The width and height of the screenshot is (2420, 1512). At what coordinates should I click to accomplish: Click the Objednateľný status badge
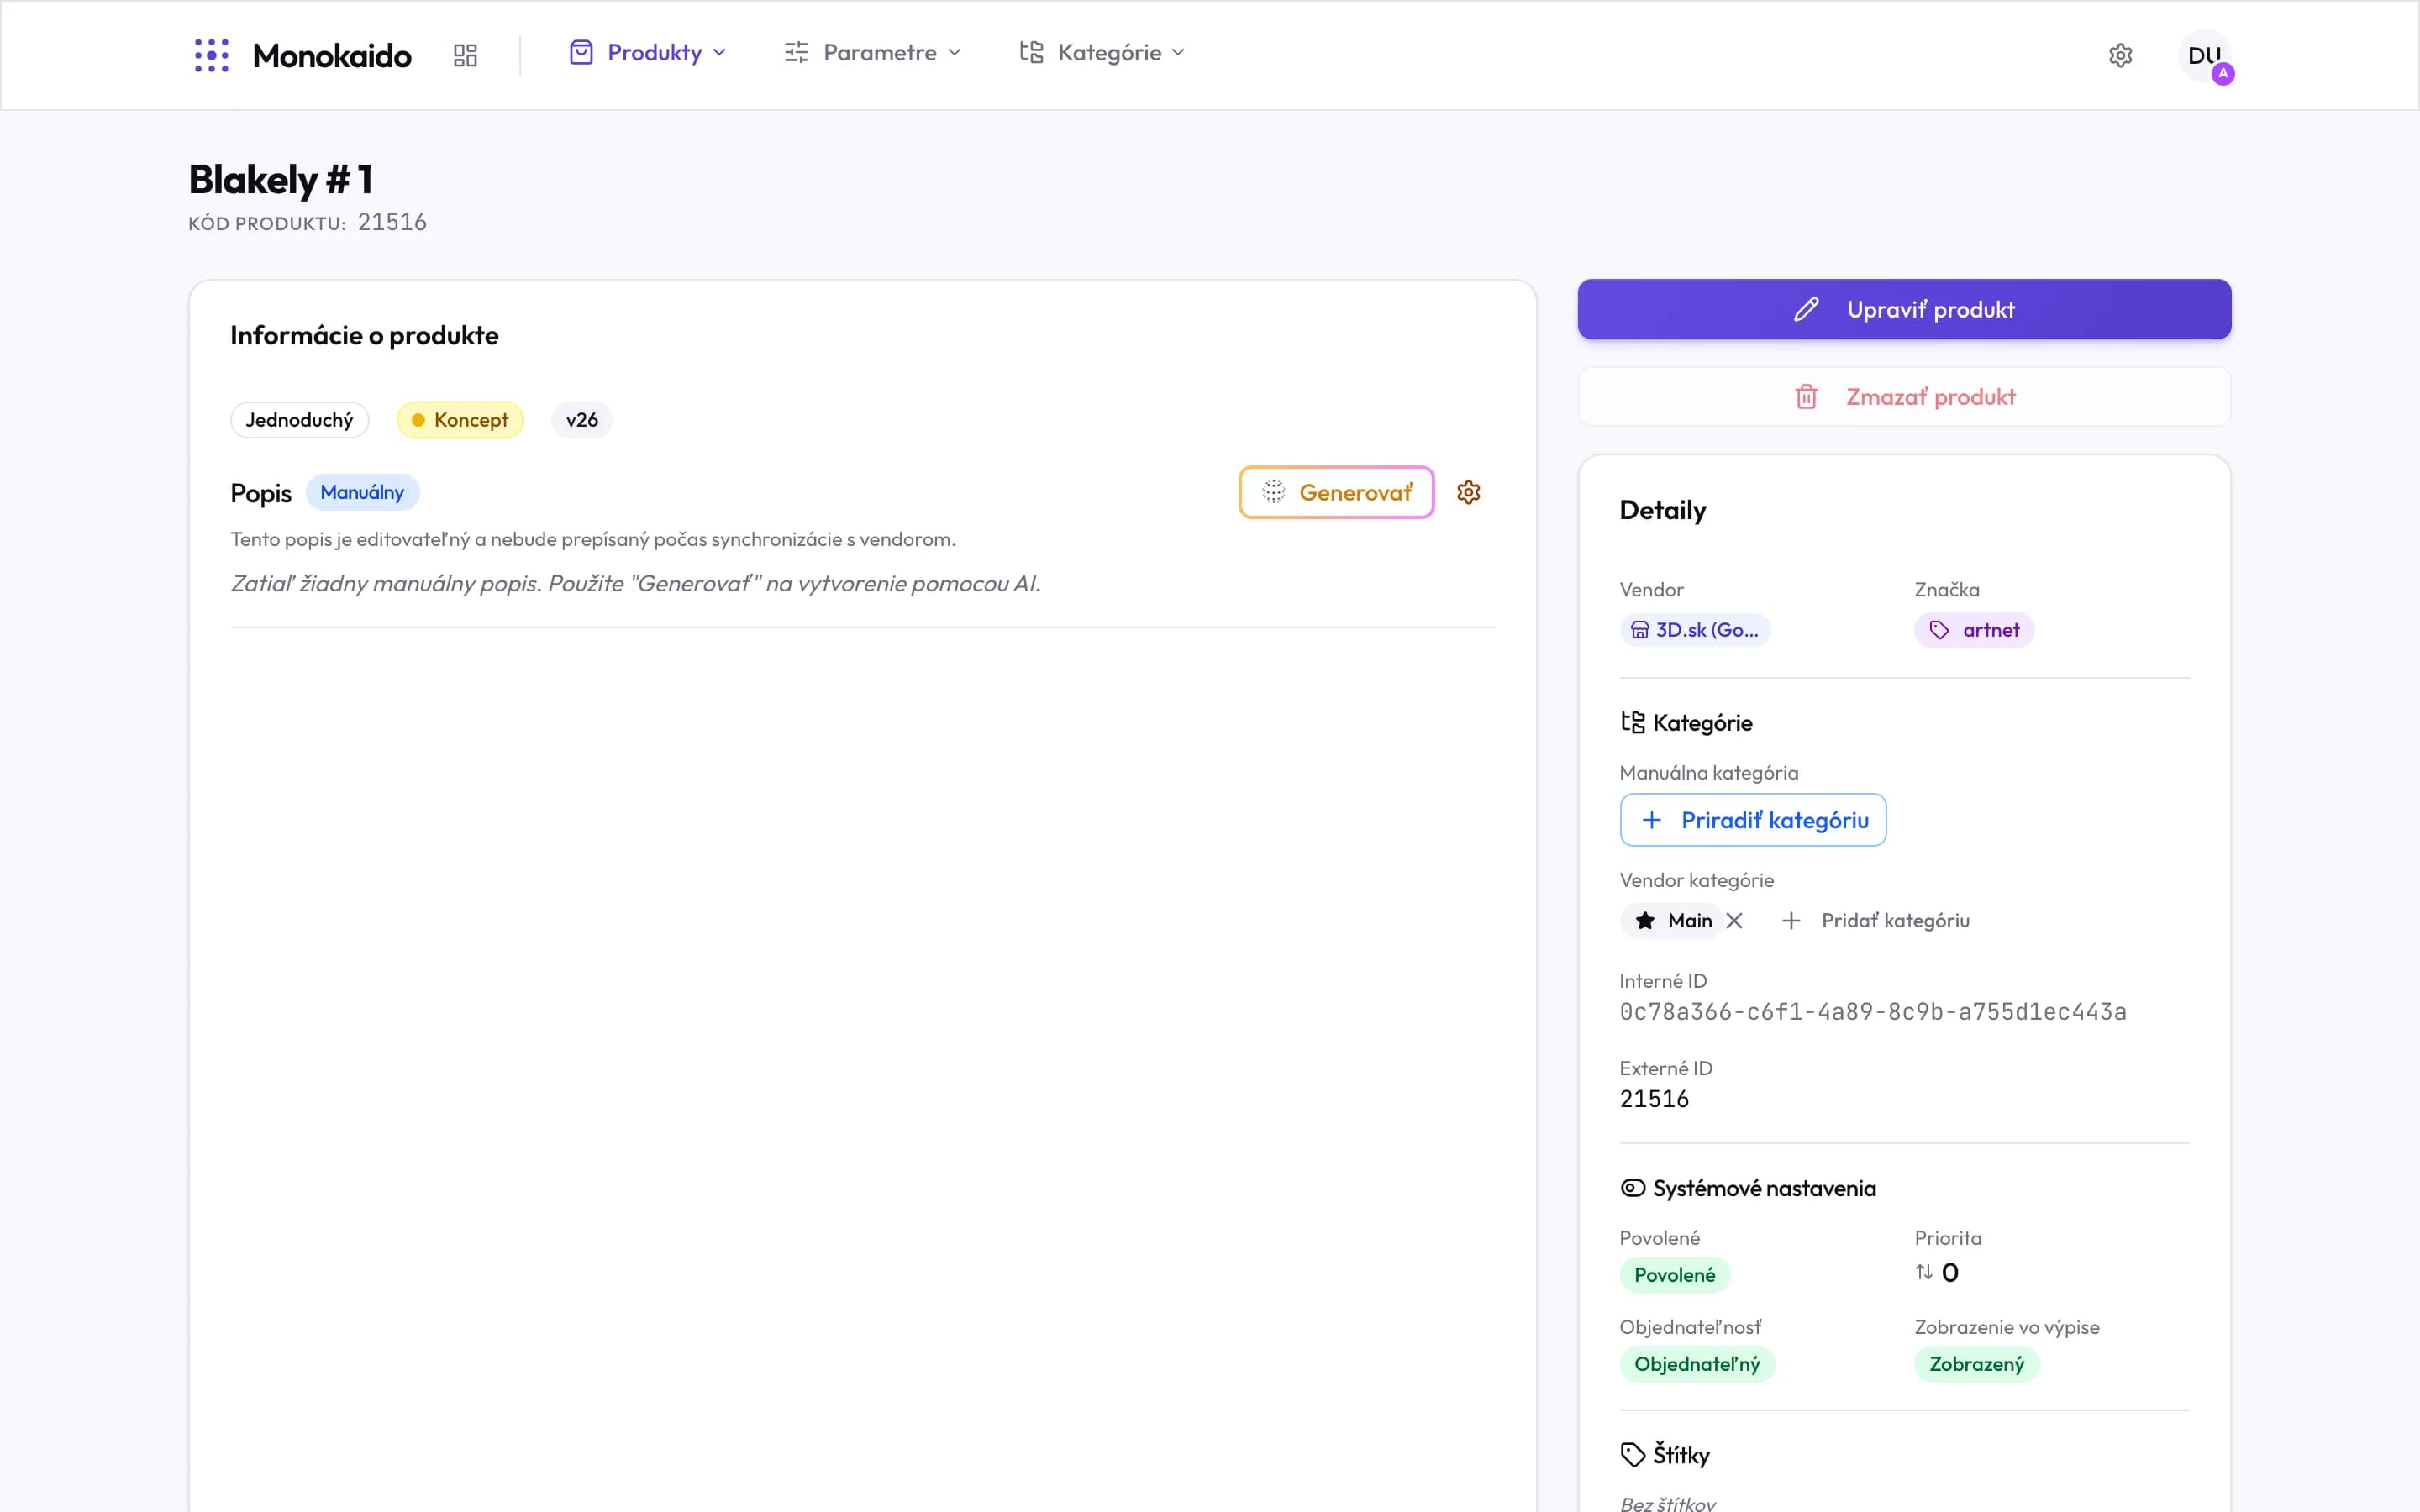pyautogui.click(x=1697, y=1364)
